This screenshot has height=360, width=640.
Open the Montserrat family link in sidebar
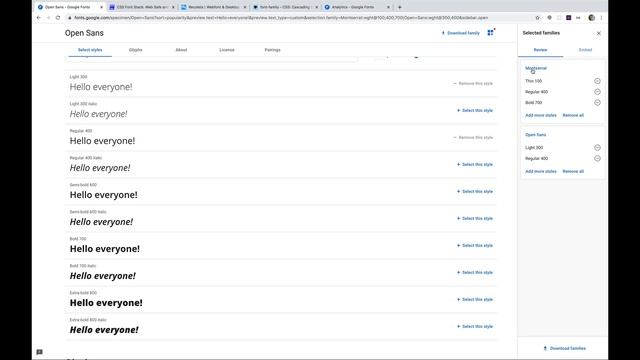click(x=536, y=68)
